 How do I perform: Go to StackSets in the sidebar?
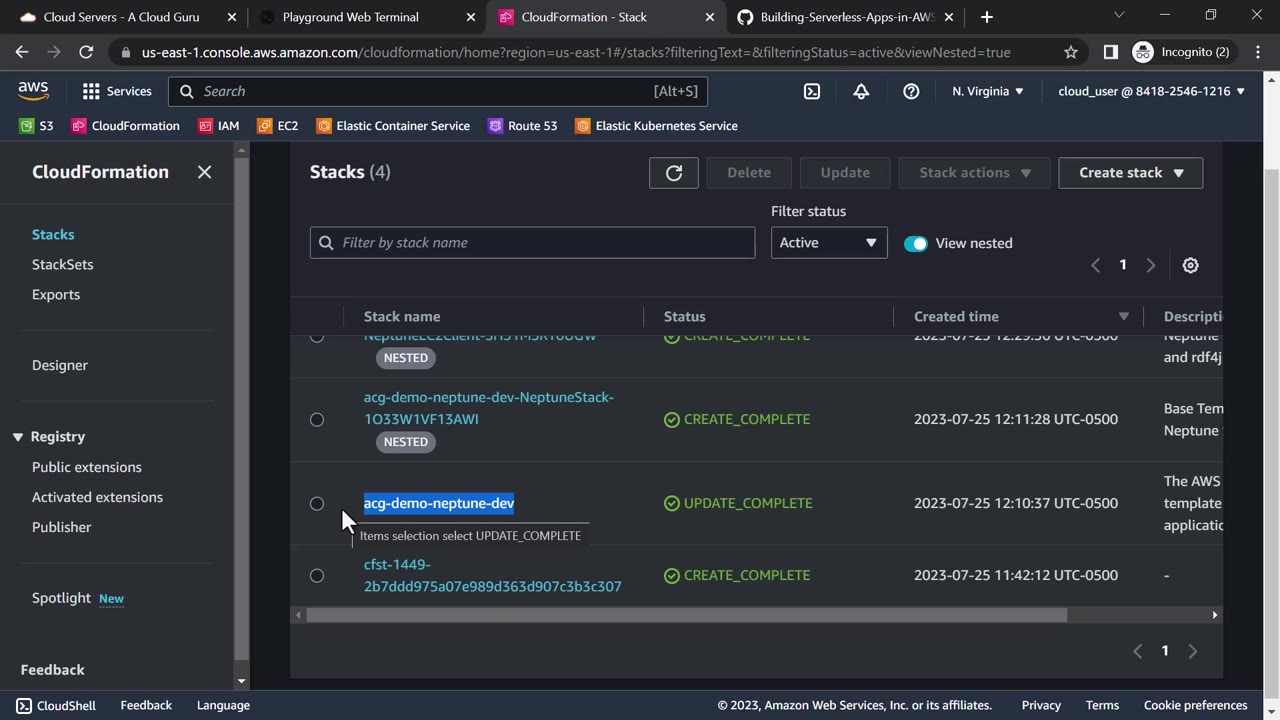pyautogui.click(x=62, y=264)
